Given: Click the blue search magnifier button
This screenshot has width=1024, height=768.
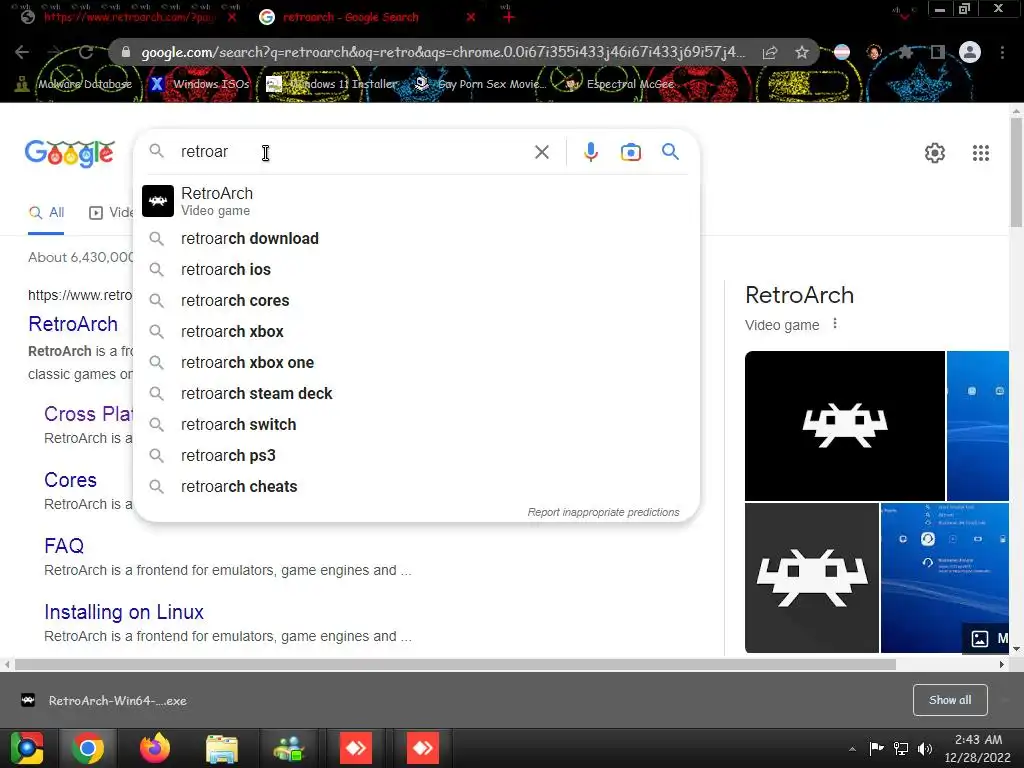Looking at the screenshot, I should (x=670, y=152).
